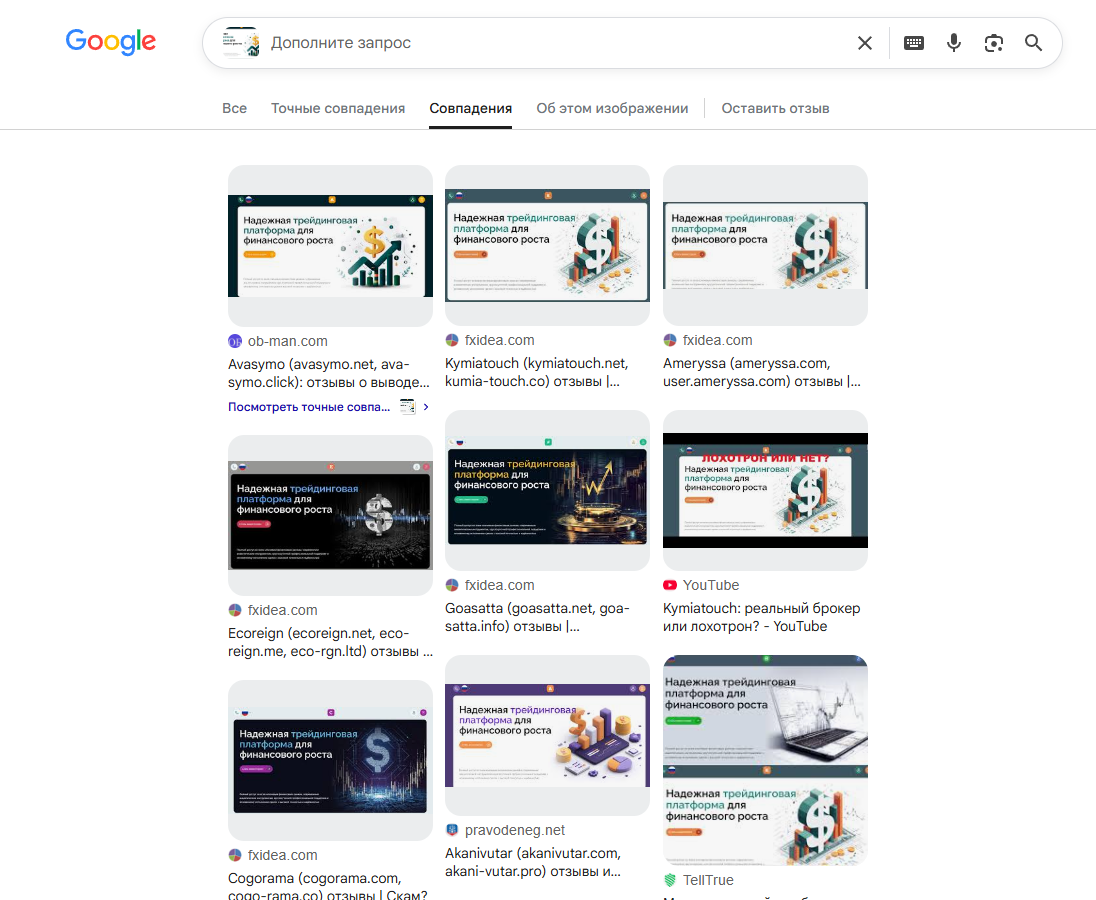Open 'Goasatta (goasatta.net...' result title
The width and height of the screenshot is (1096, 900).
pos(538,617)
